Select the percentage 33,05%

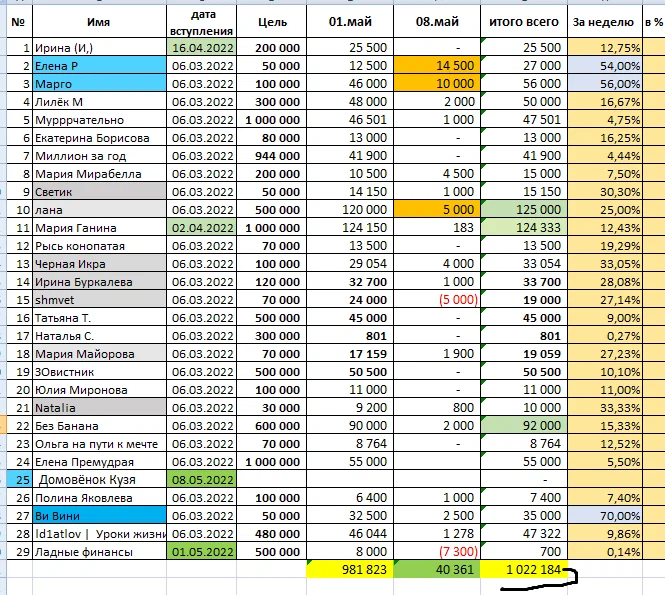[605, 264]
